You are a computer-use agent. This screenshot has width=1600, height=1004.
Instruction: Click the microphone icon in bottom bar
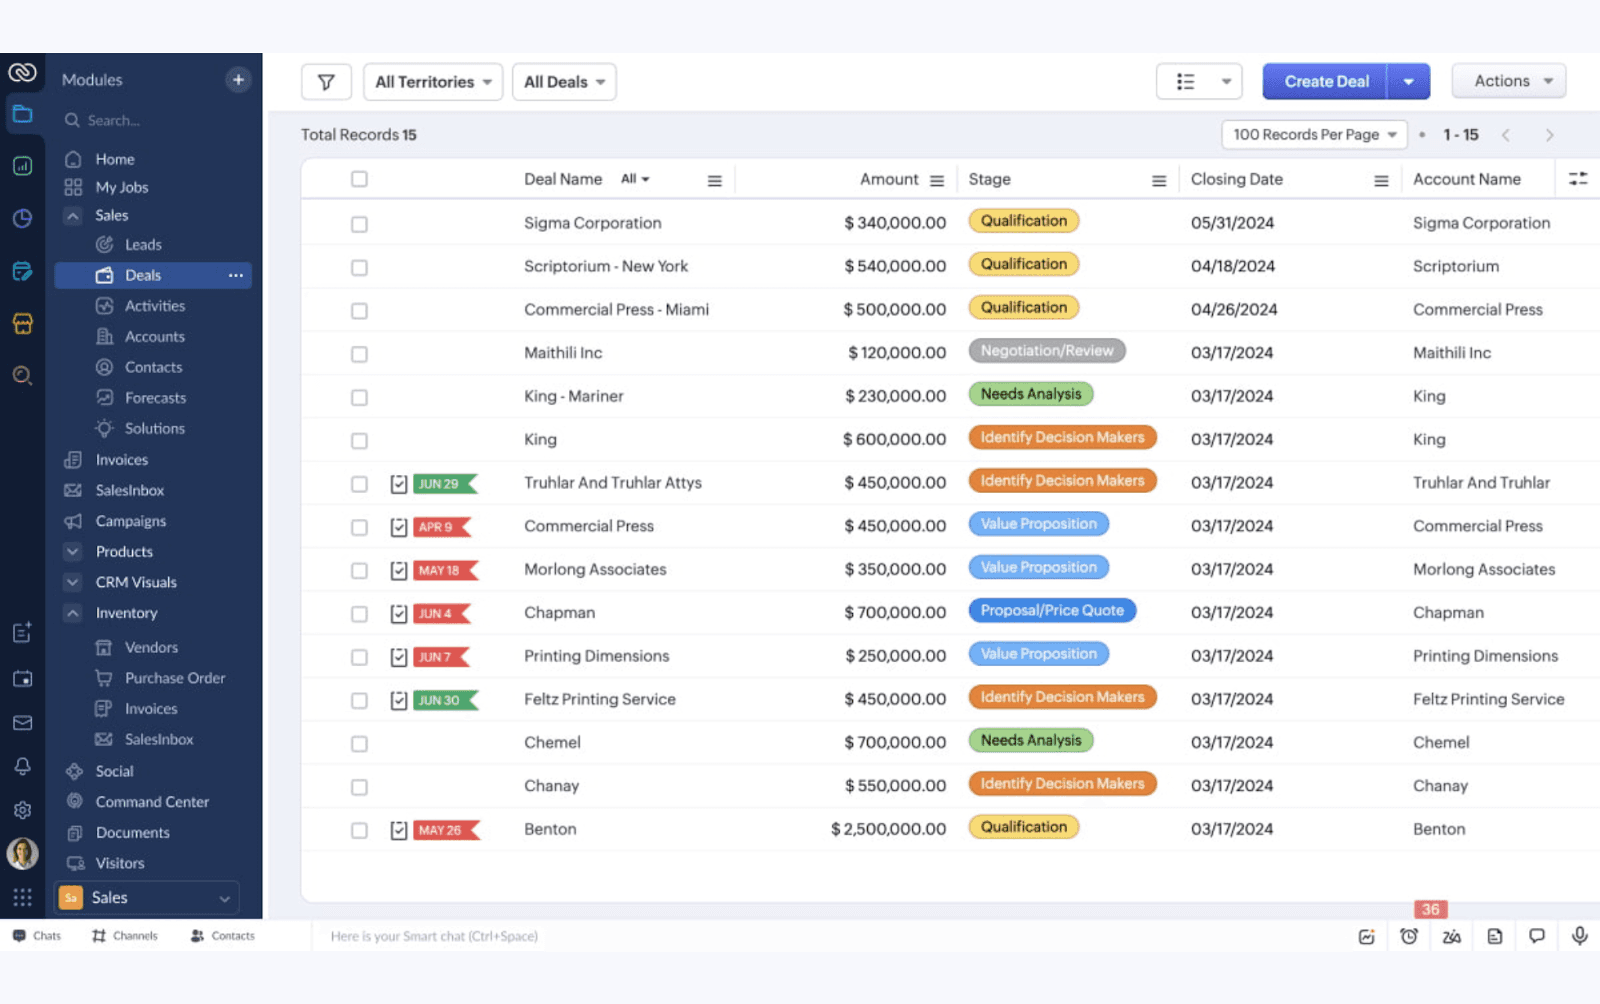1579,936
